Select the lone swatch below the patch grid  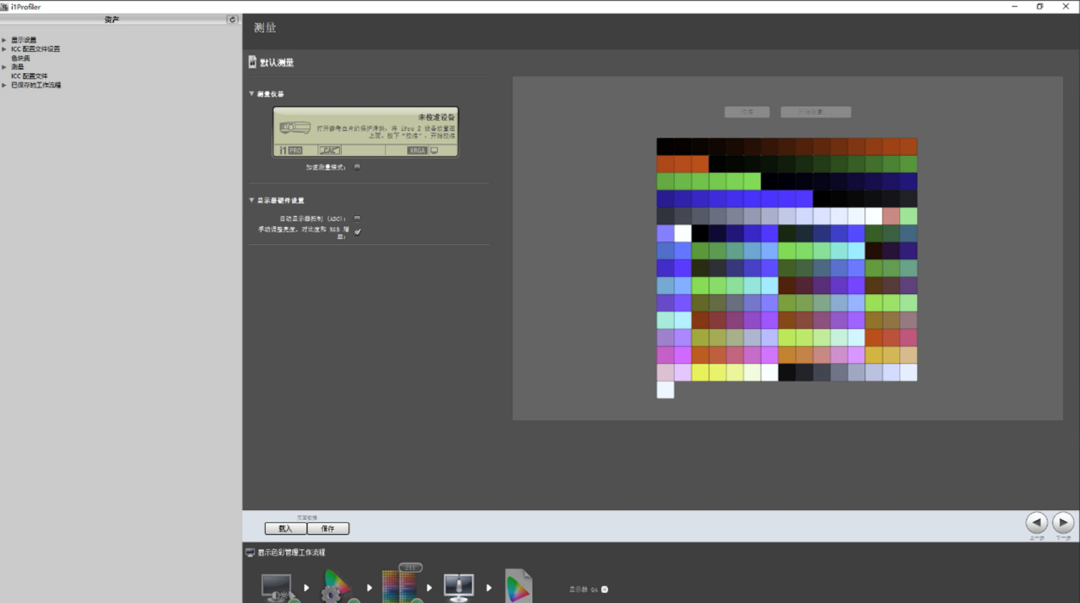(665, 389)
